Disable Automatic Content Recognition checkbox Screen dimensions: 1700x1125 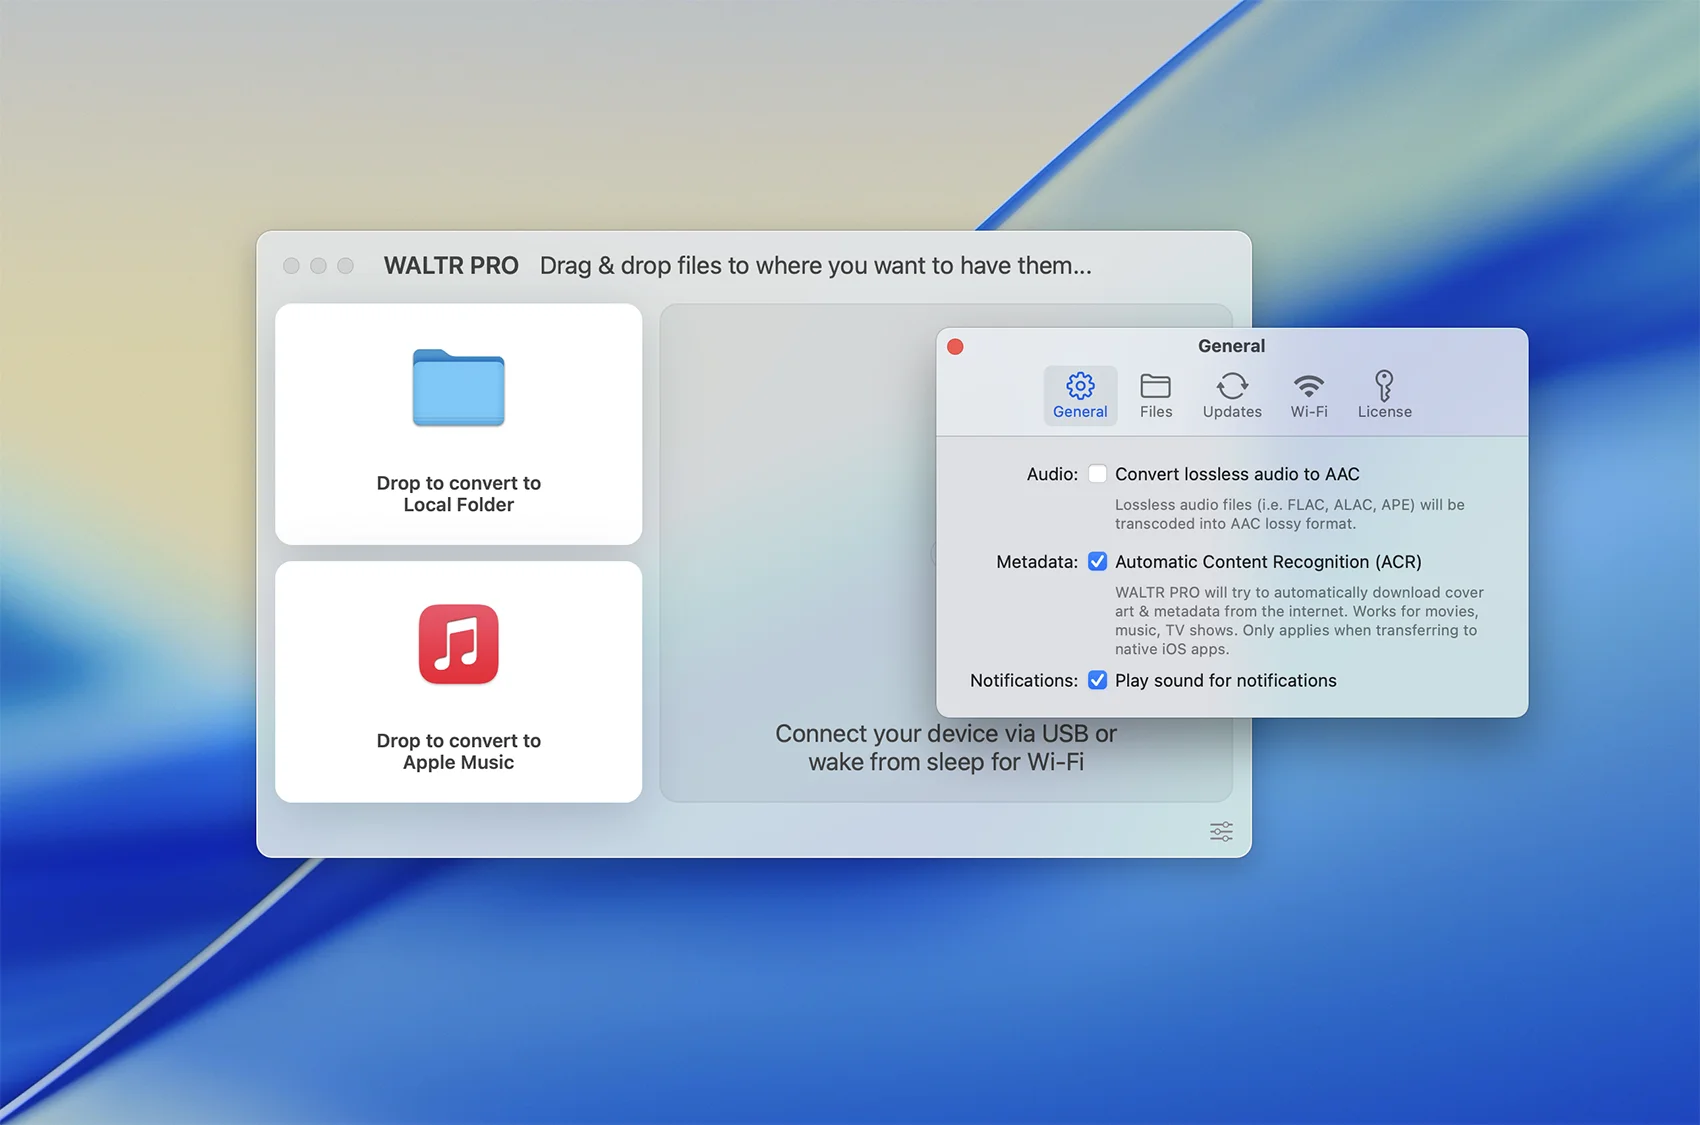pyautogui.click(x=1097, y=562)
